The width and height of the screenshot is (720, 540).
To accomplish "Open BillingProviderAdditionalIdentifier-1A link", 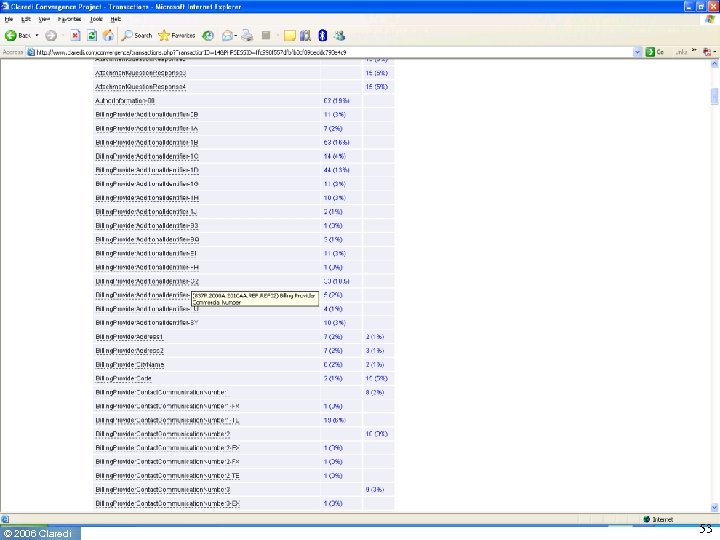I will [x=146, y=129].
